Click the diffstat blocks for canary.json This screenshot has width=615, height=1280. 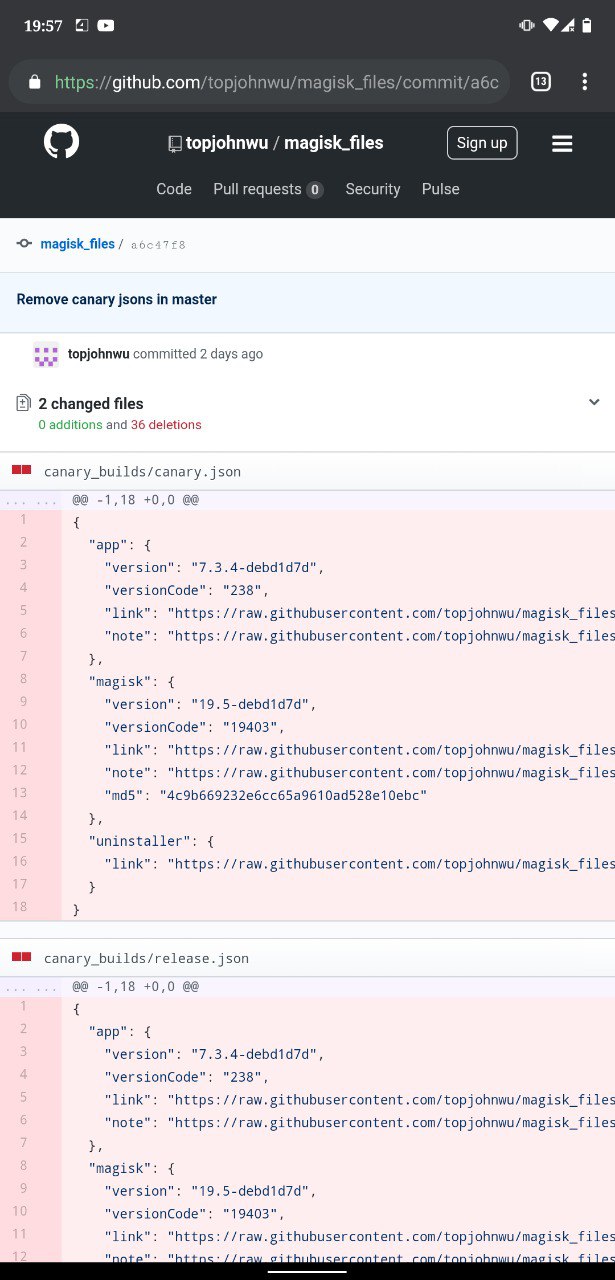pos(21,471)
